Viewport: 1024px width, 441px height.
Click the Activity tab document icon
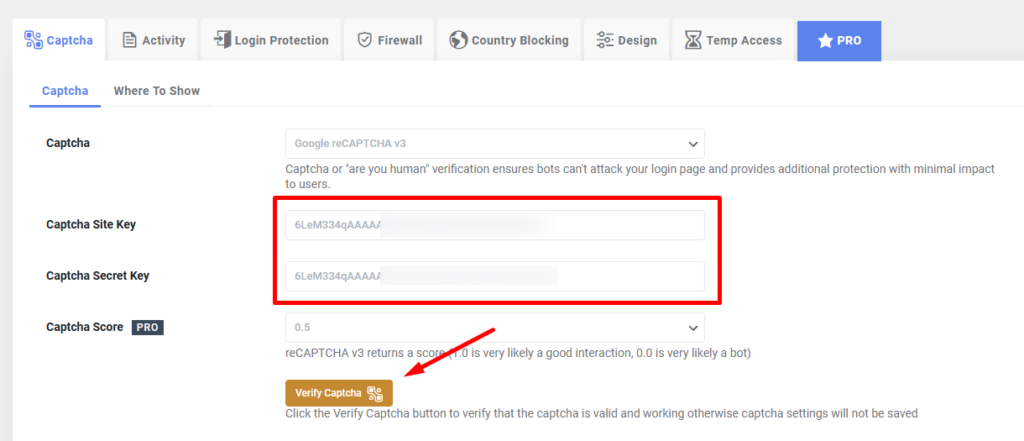click(129, 41)
